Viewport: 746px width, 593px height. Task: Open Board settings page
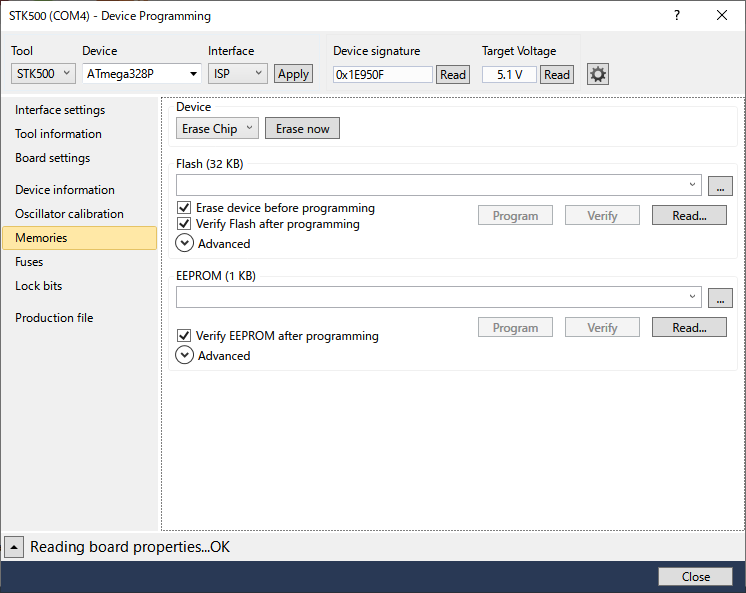coord(52,158)
